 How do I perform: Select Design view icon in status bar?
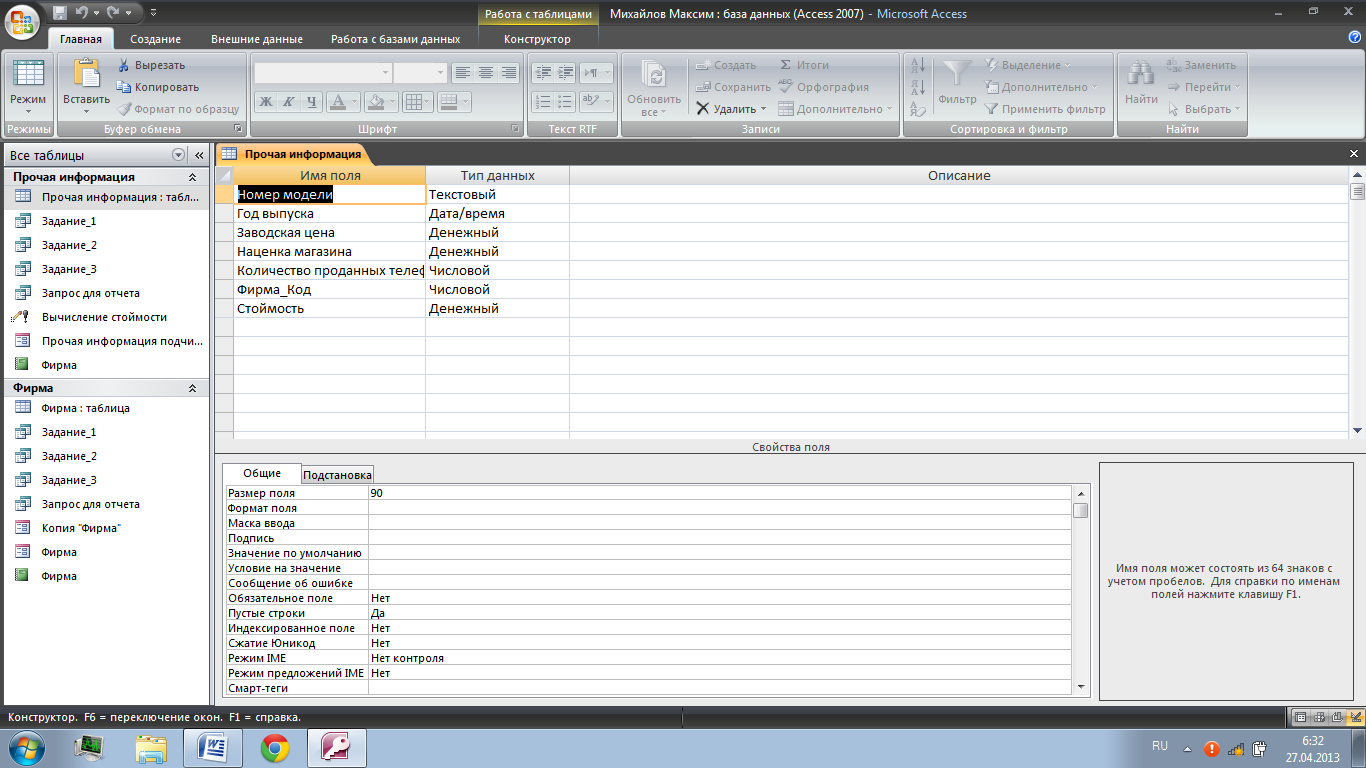point(1354,717)
